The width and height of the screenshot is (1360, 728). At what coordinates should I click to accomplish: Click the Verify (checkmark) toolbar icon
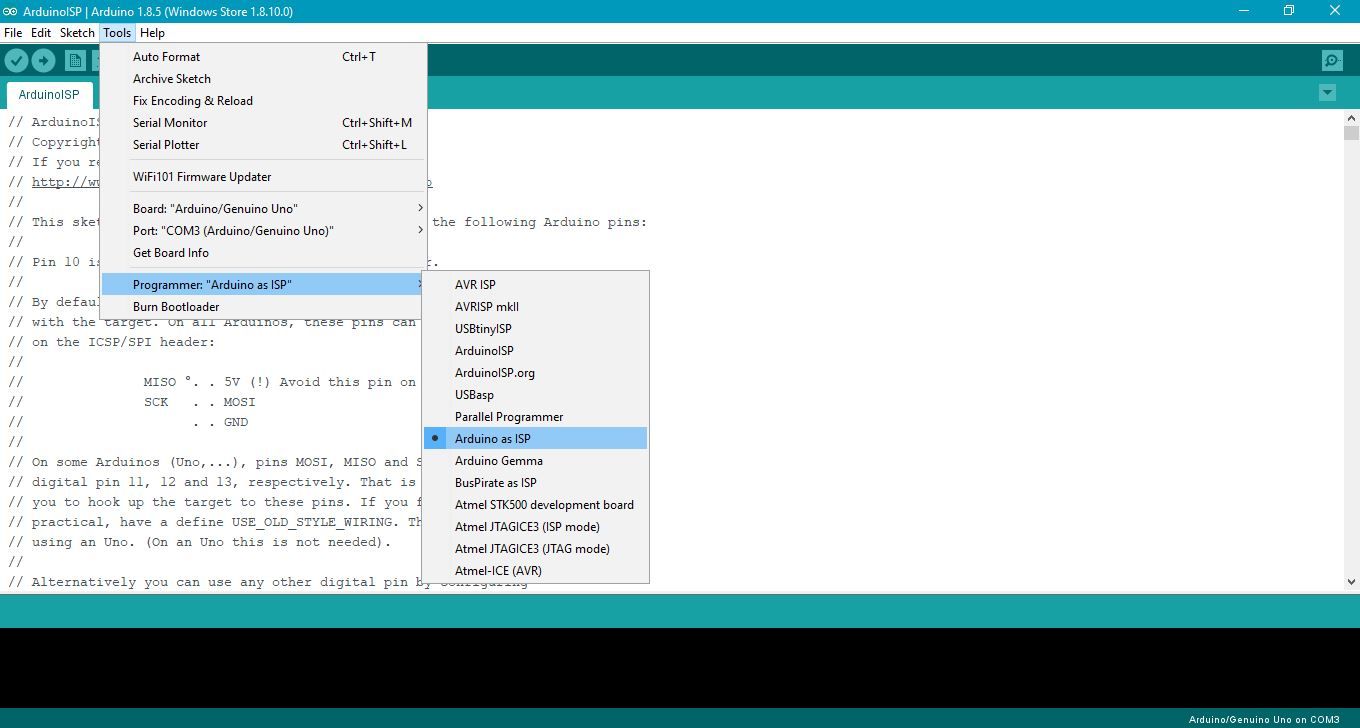pyautogui.click(x=16, y=60)
